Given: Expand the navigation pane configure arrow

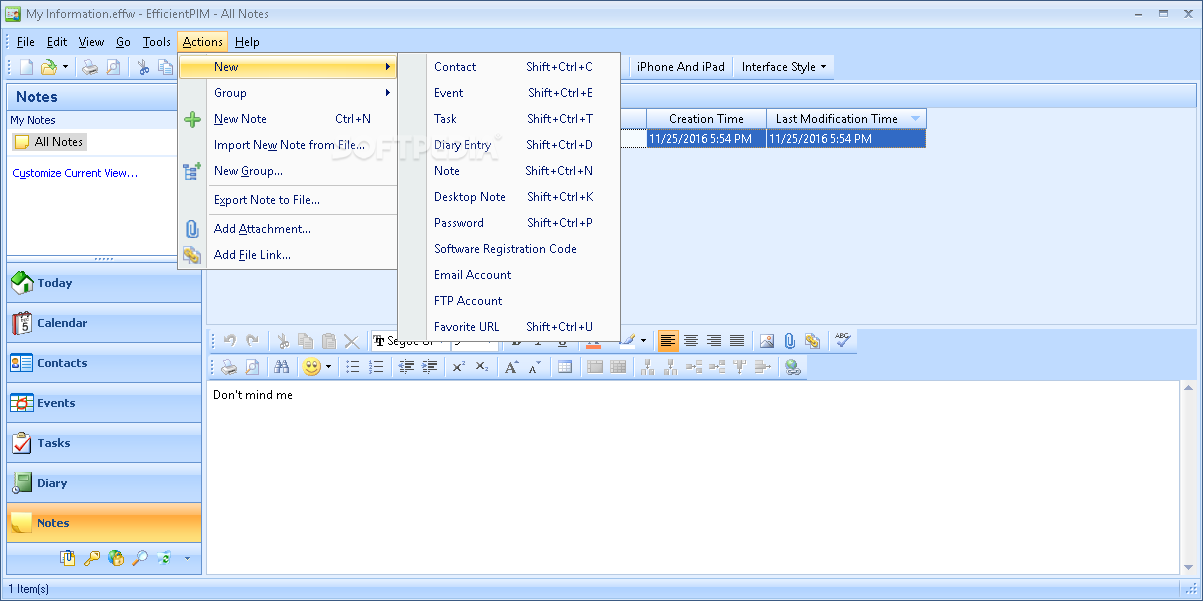Looking at the screenshot, I should pos(186,558).
